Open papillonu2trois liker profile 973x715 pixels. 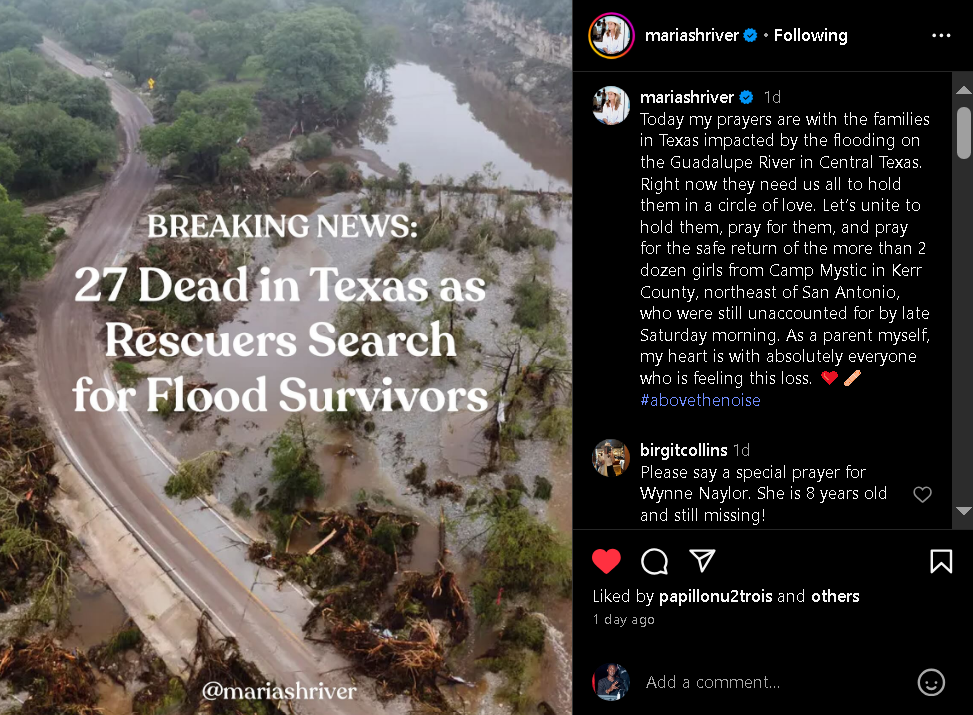tap(715, 596)
